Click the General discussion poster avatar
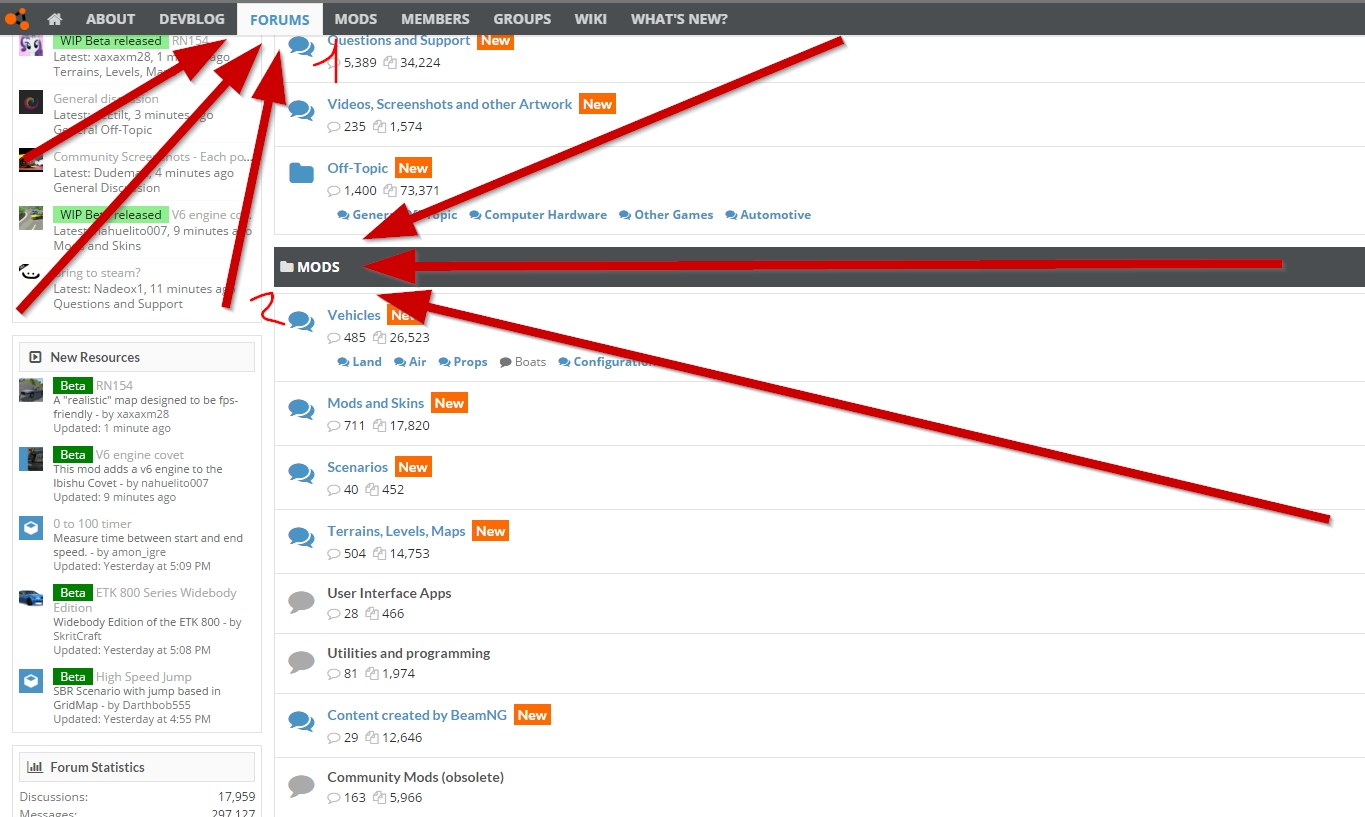The image size is (1365, 817). (x=31, y=101)
